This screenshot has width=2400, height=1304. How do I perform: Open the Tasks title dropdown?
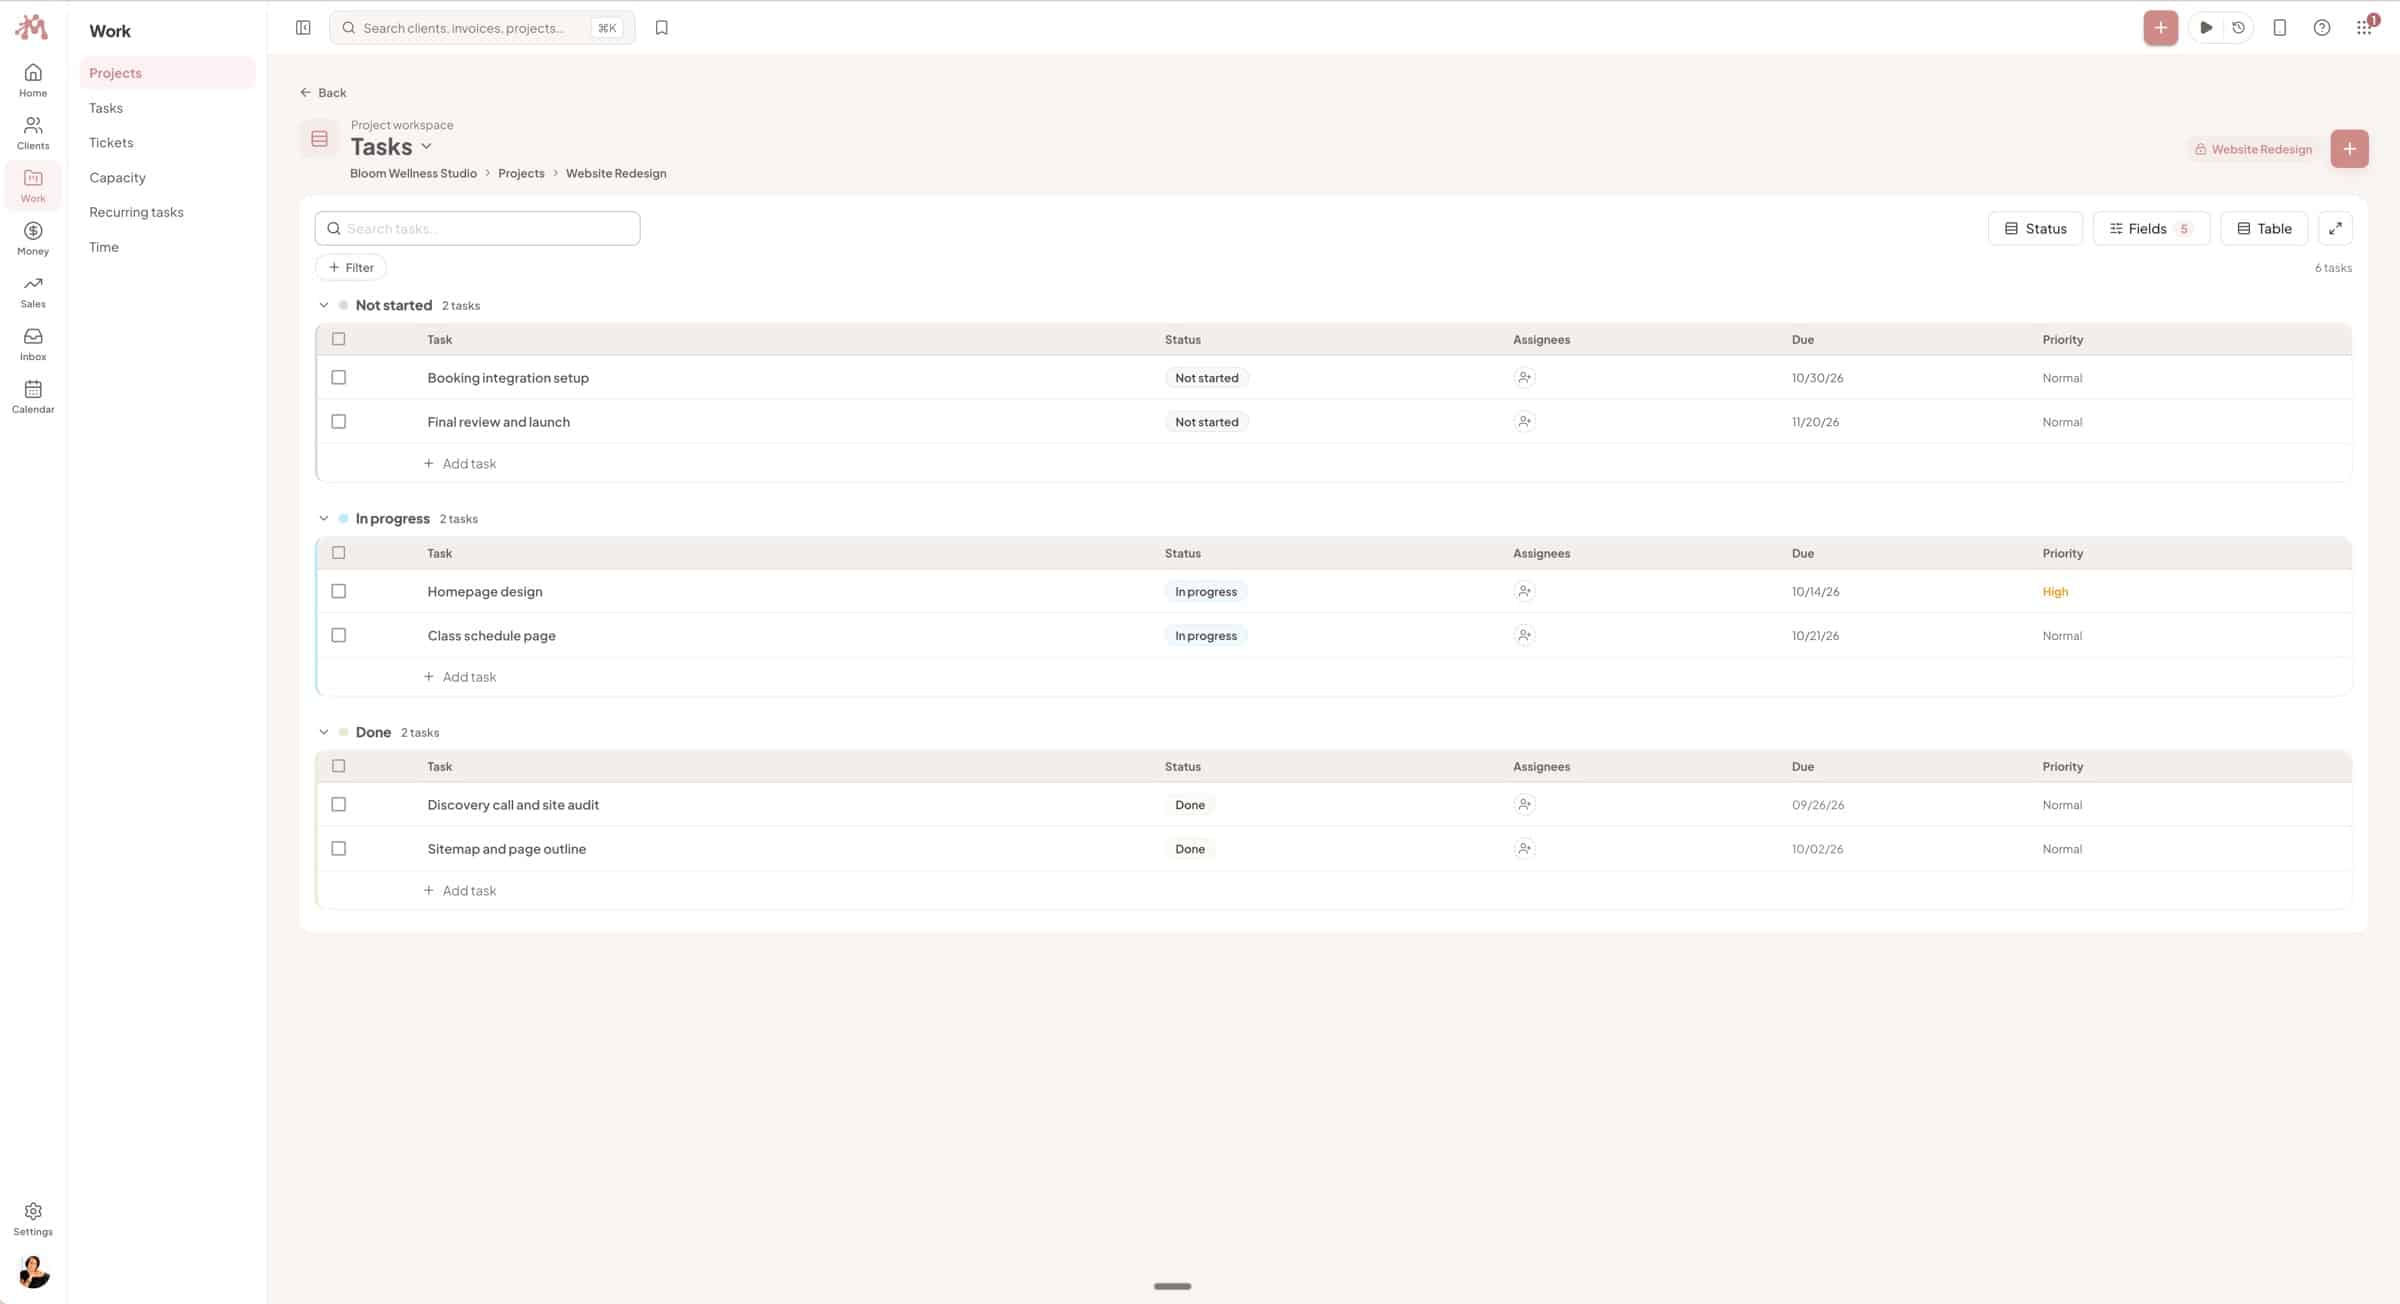[x=427, y=147]
